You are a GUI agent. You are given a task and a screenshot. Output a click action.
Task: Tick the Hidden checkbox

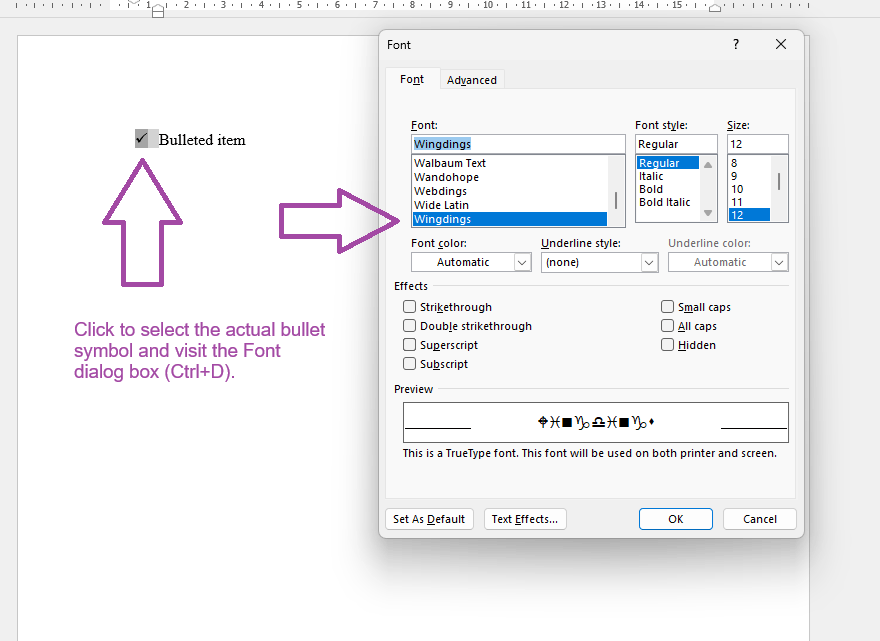[x=667, y=345]
